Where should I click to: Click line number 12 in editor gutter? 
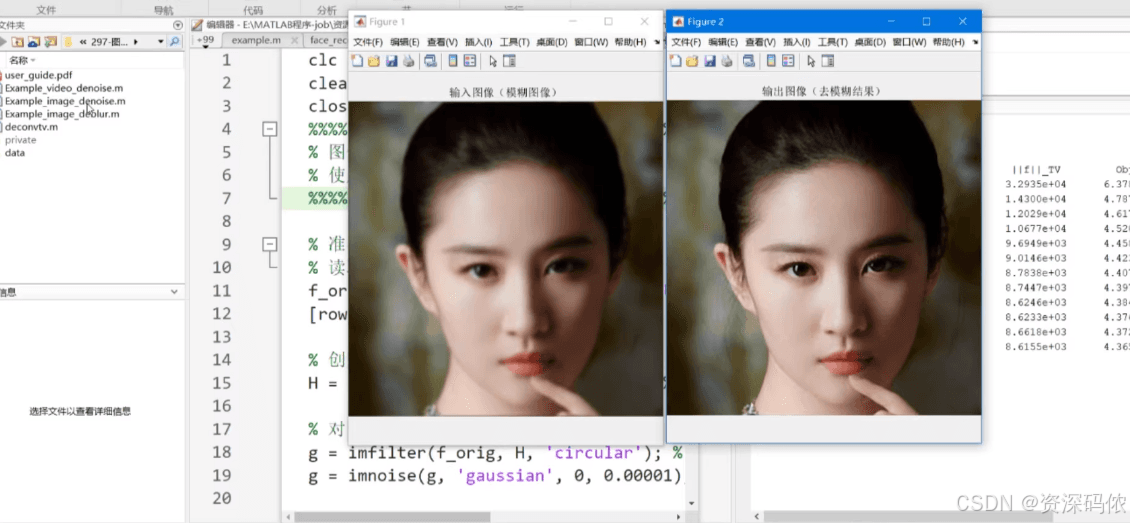click(x=222, y=313)
